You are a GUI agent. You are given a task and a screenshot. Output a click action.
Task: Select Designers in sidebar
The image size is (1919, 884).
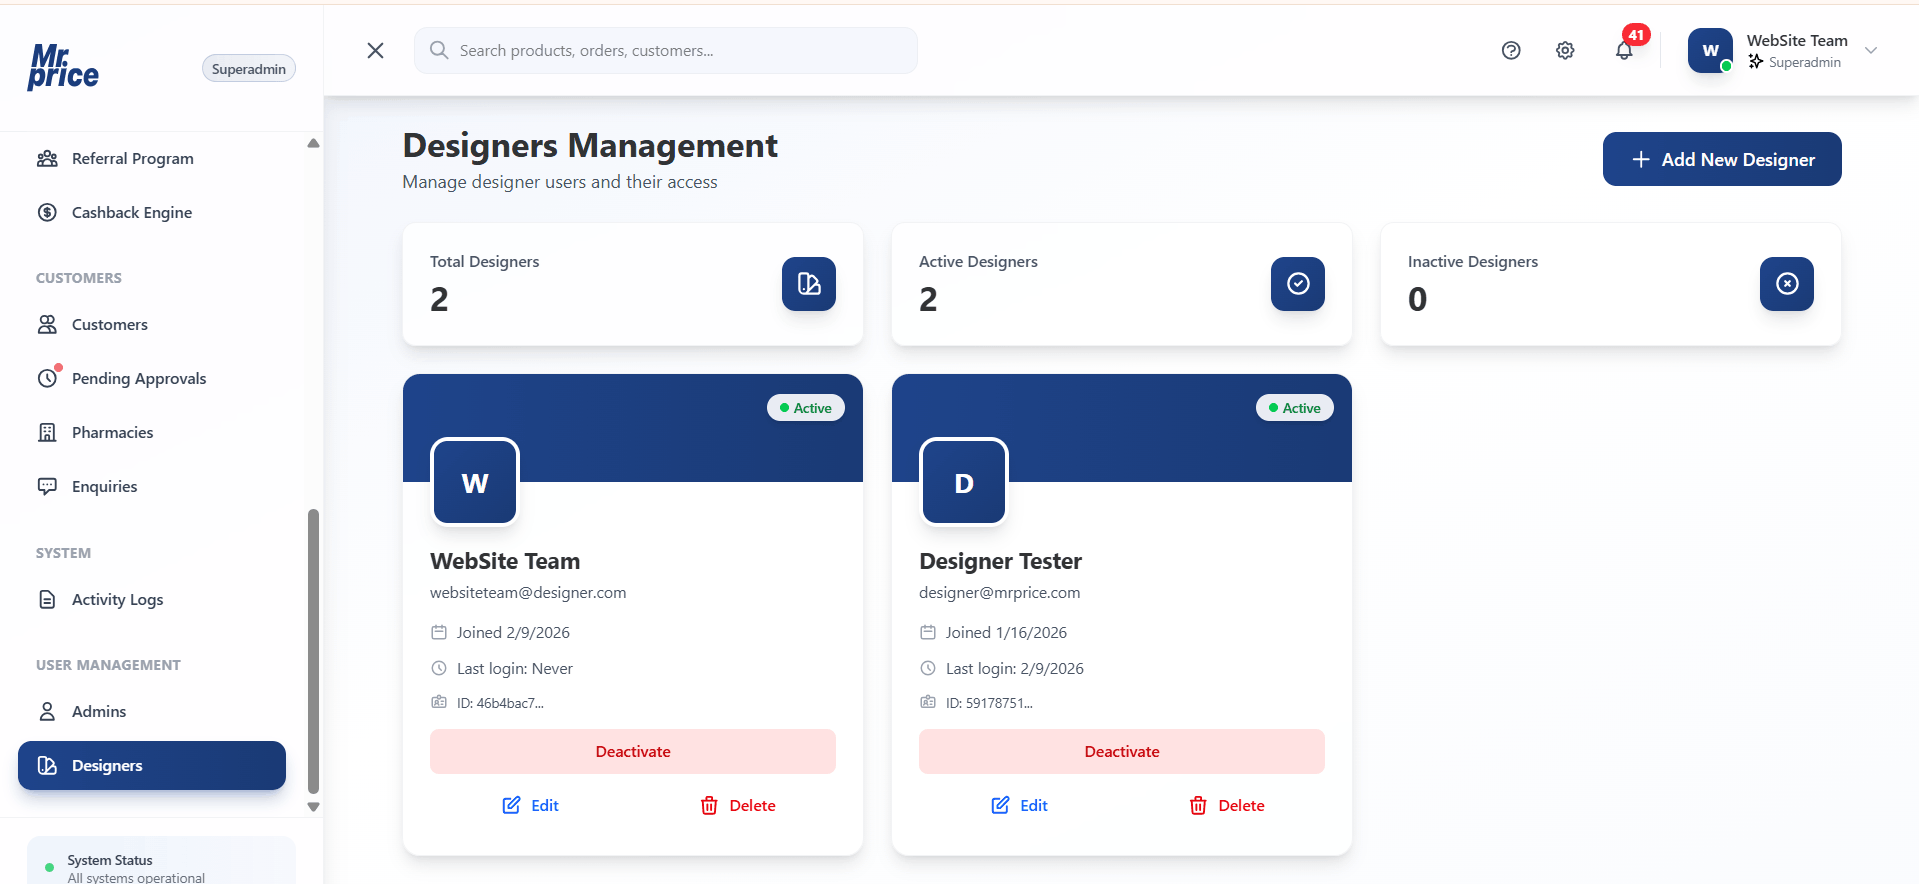152,765
